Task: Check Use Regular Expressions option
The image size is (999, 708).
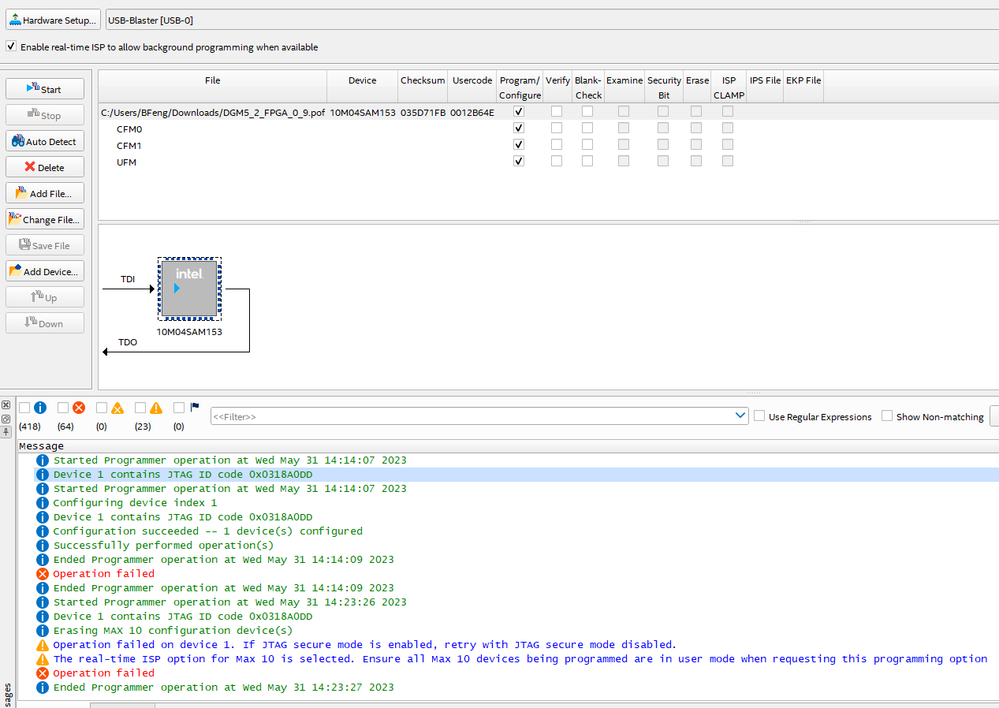Action: [x=760, y=416]
